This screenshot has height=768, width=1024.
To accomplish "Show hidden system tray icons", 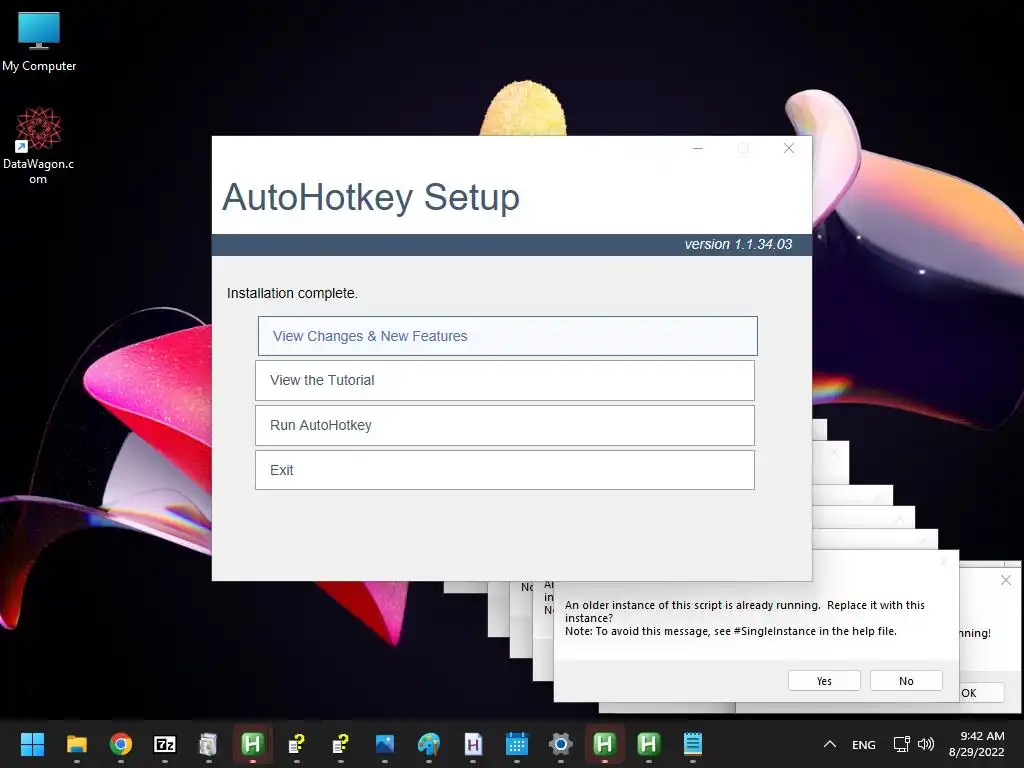I will click(x=829, y=744).
